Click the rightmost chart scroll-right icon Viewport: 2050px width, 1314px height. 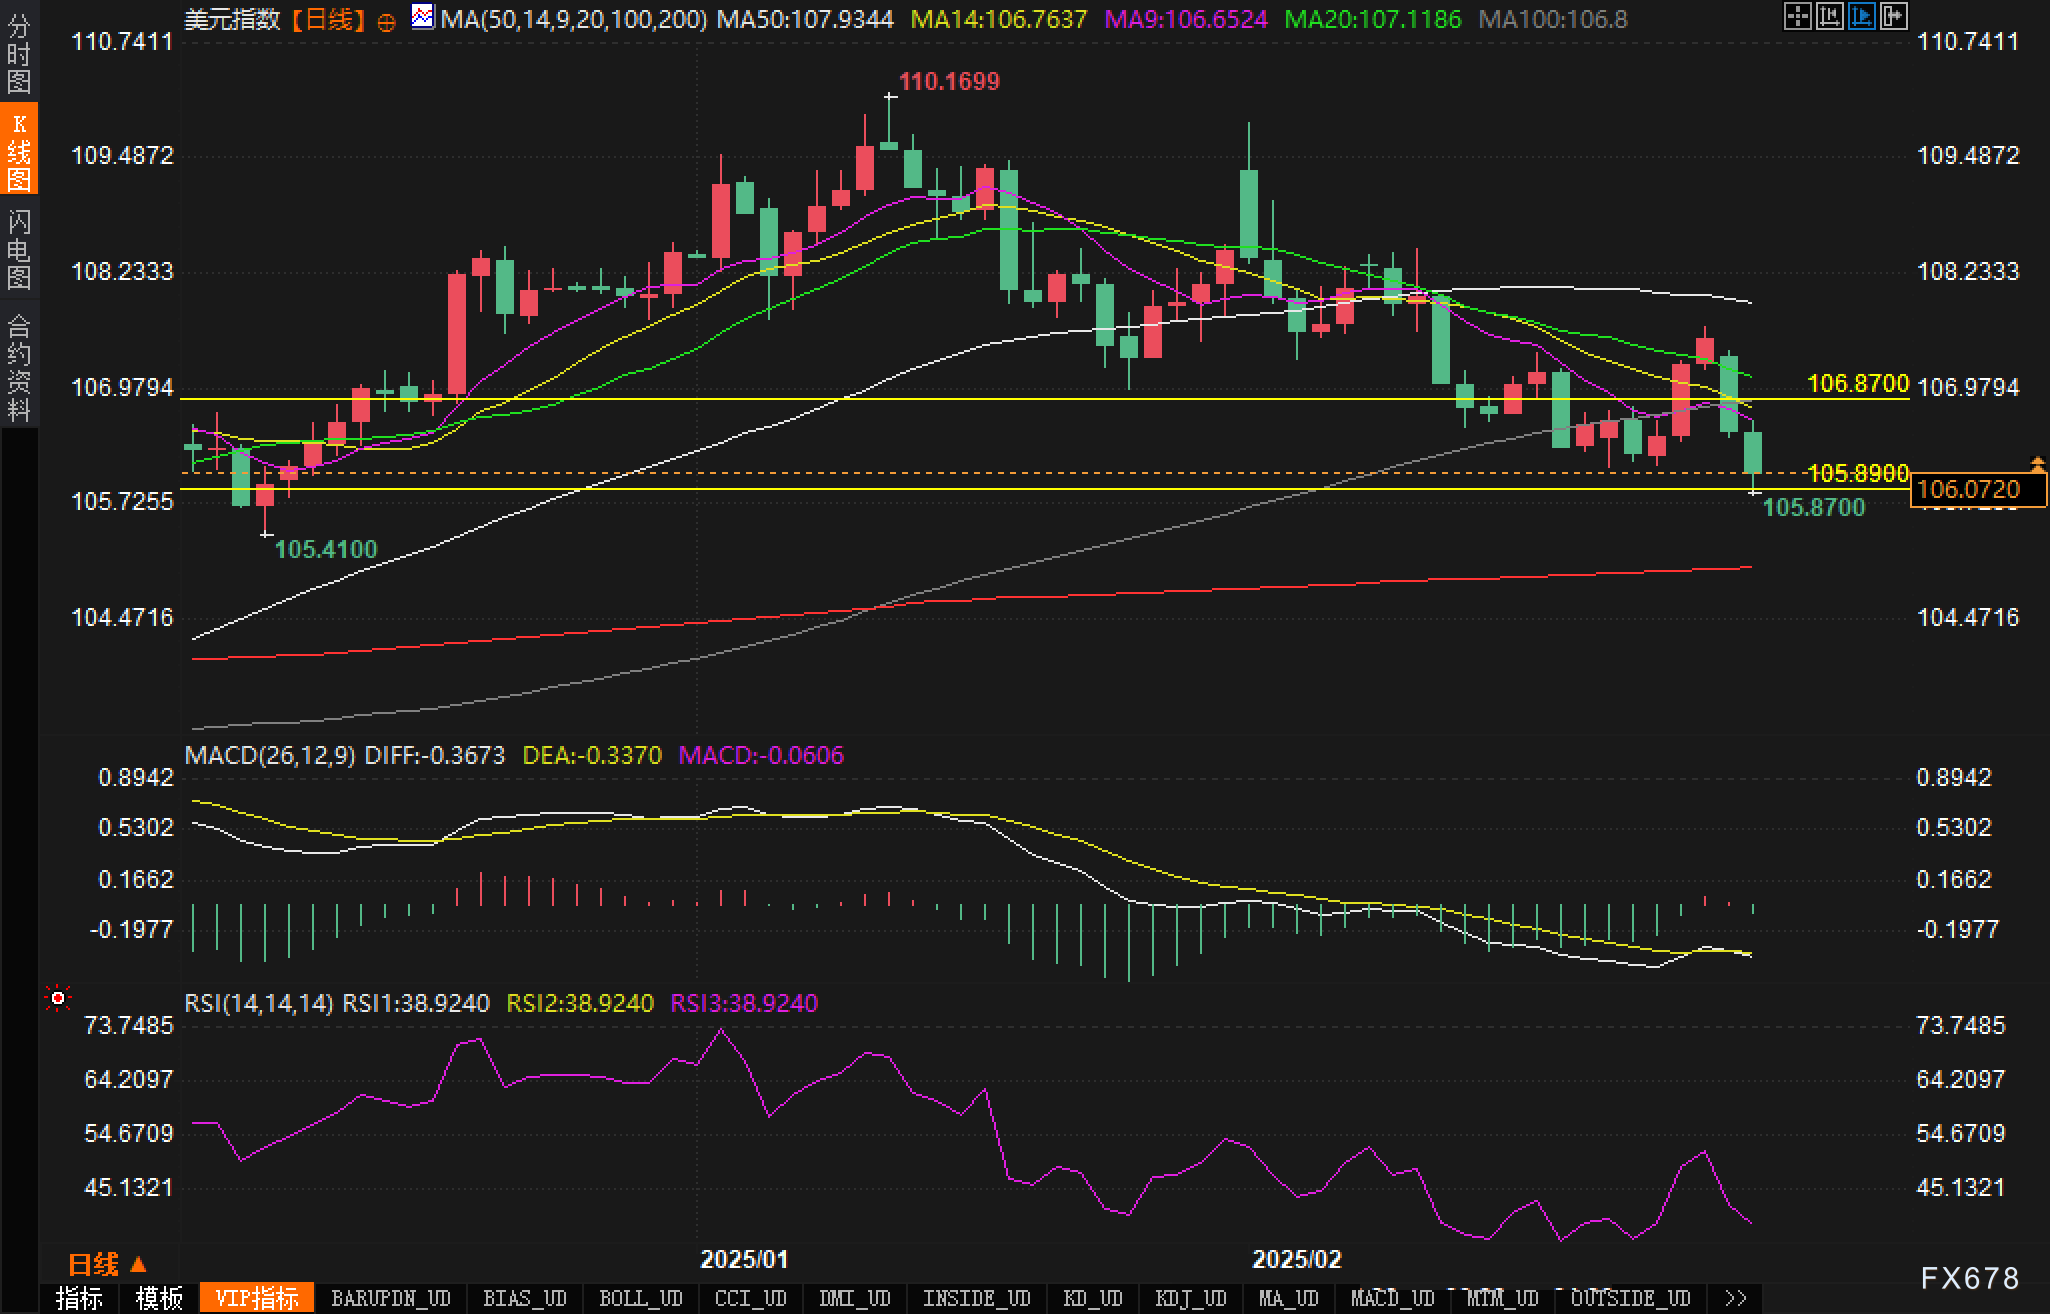(1893, 17)
